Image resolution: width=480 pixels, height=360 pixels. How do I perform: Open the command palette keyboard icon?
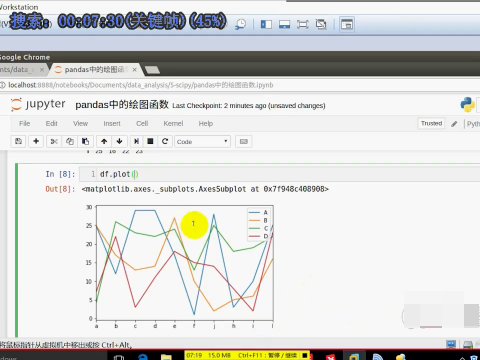point(244,141)
